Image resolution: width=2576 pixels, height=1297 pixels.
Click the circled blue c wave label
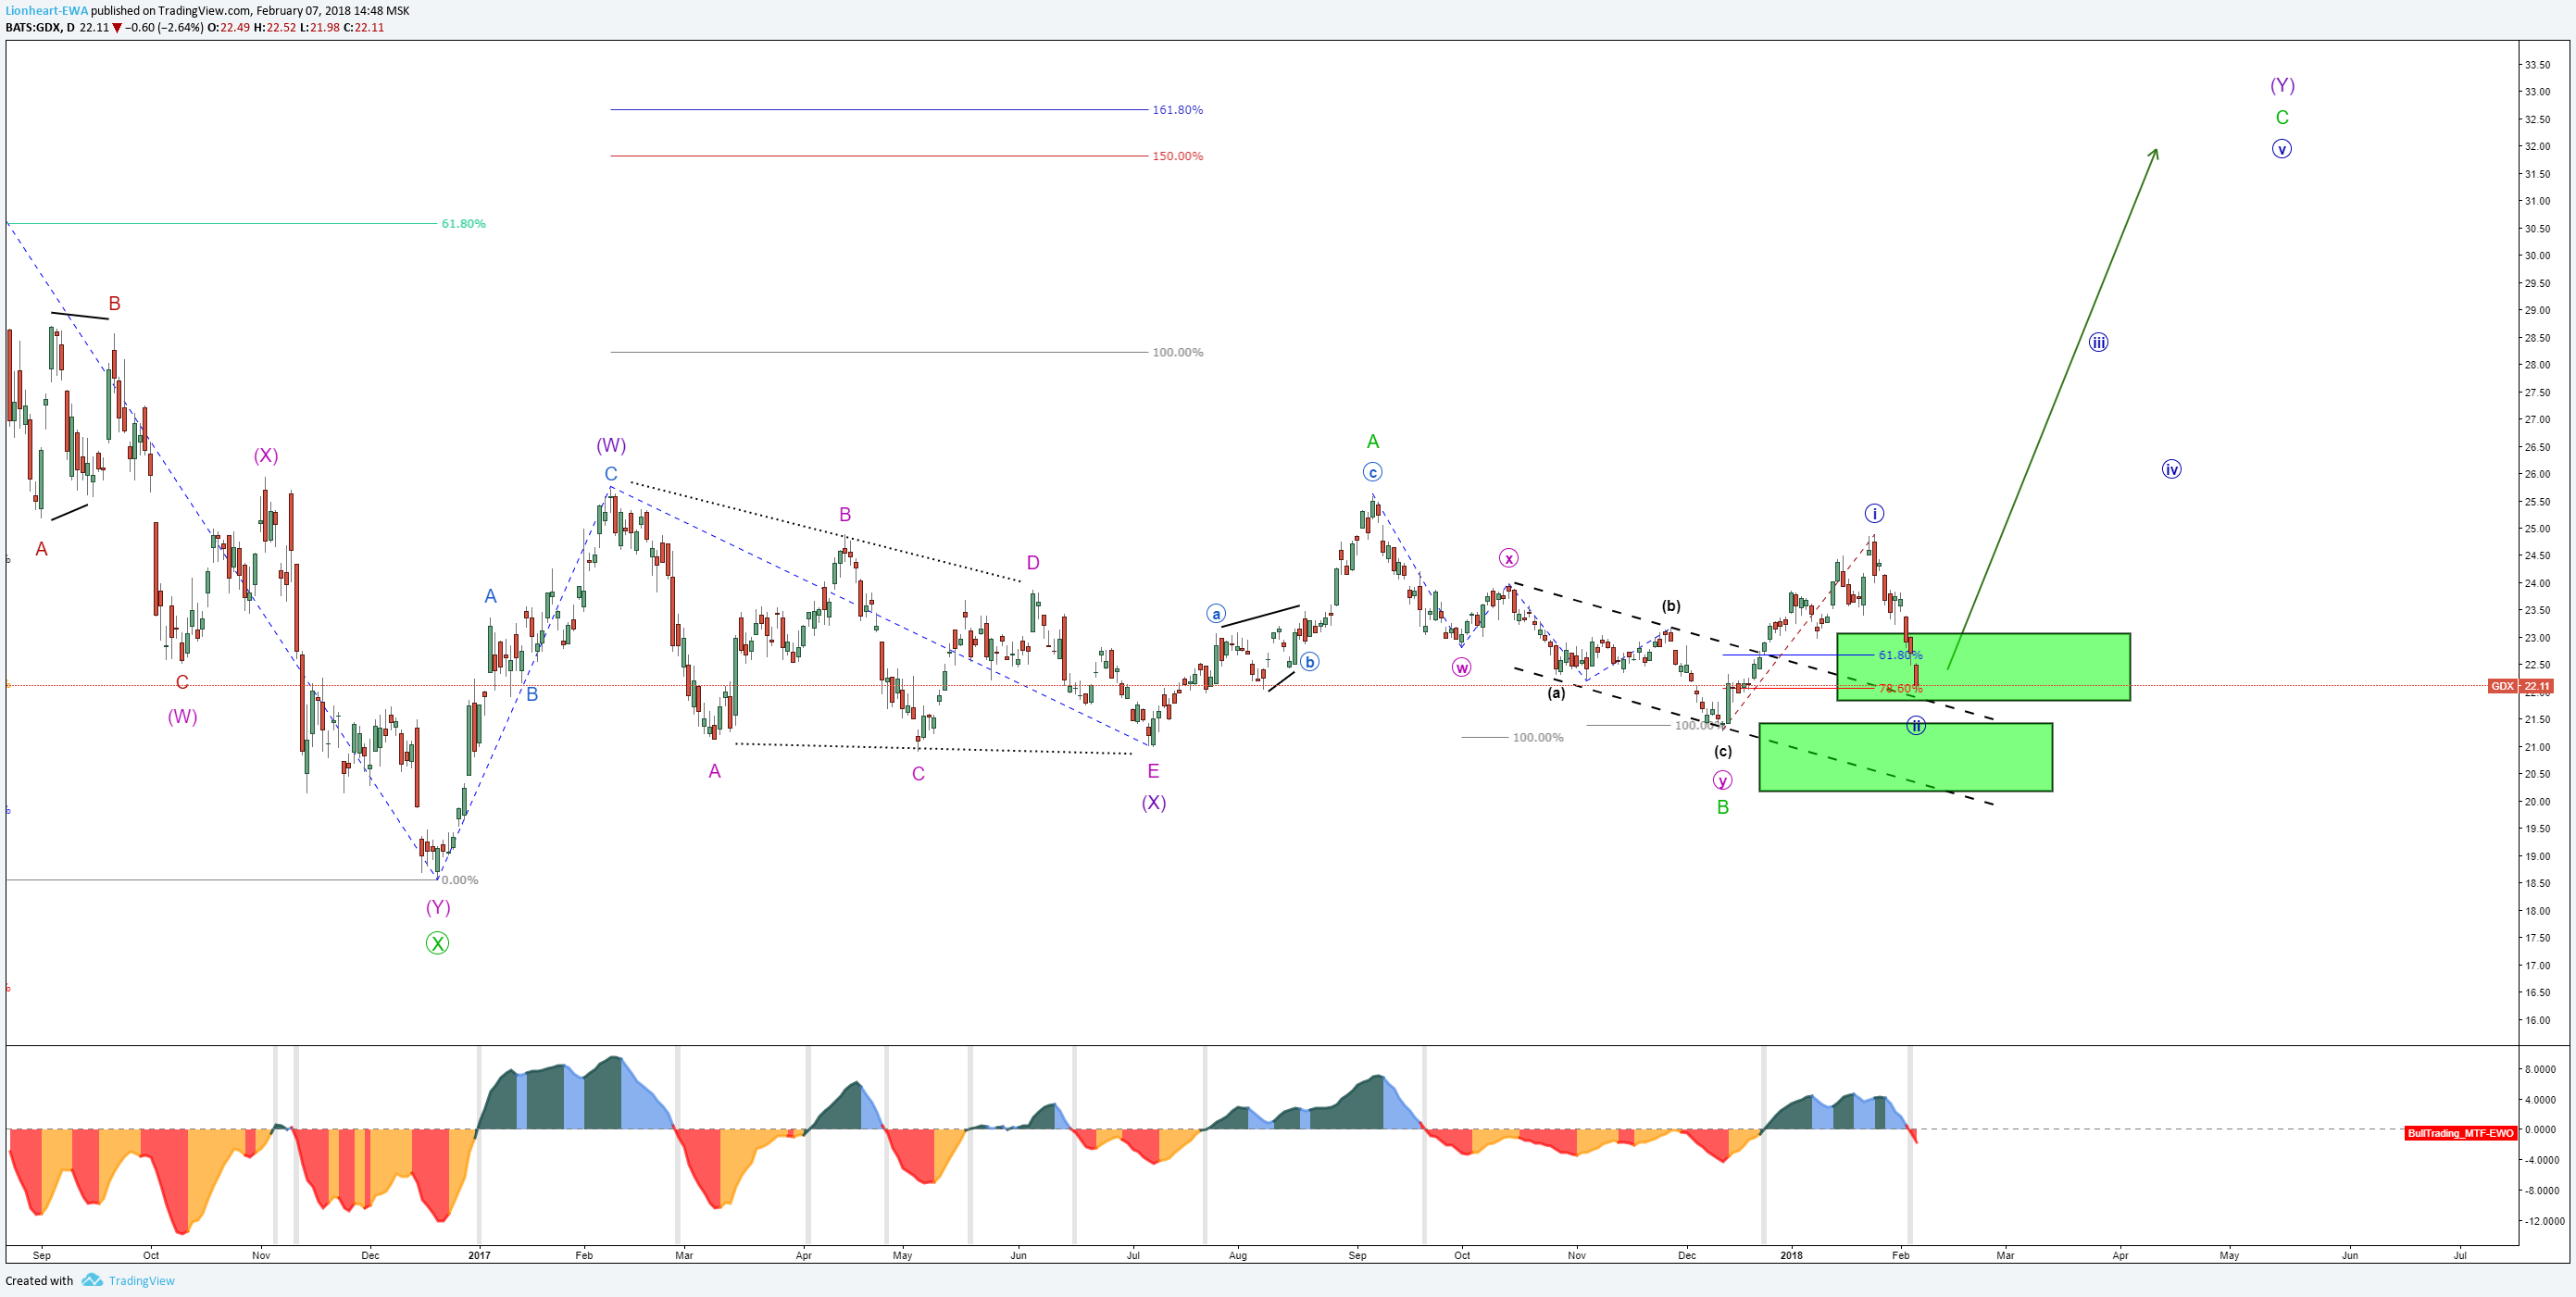point(1373,472)
